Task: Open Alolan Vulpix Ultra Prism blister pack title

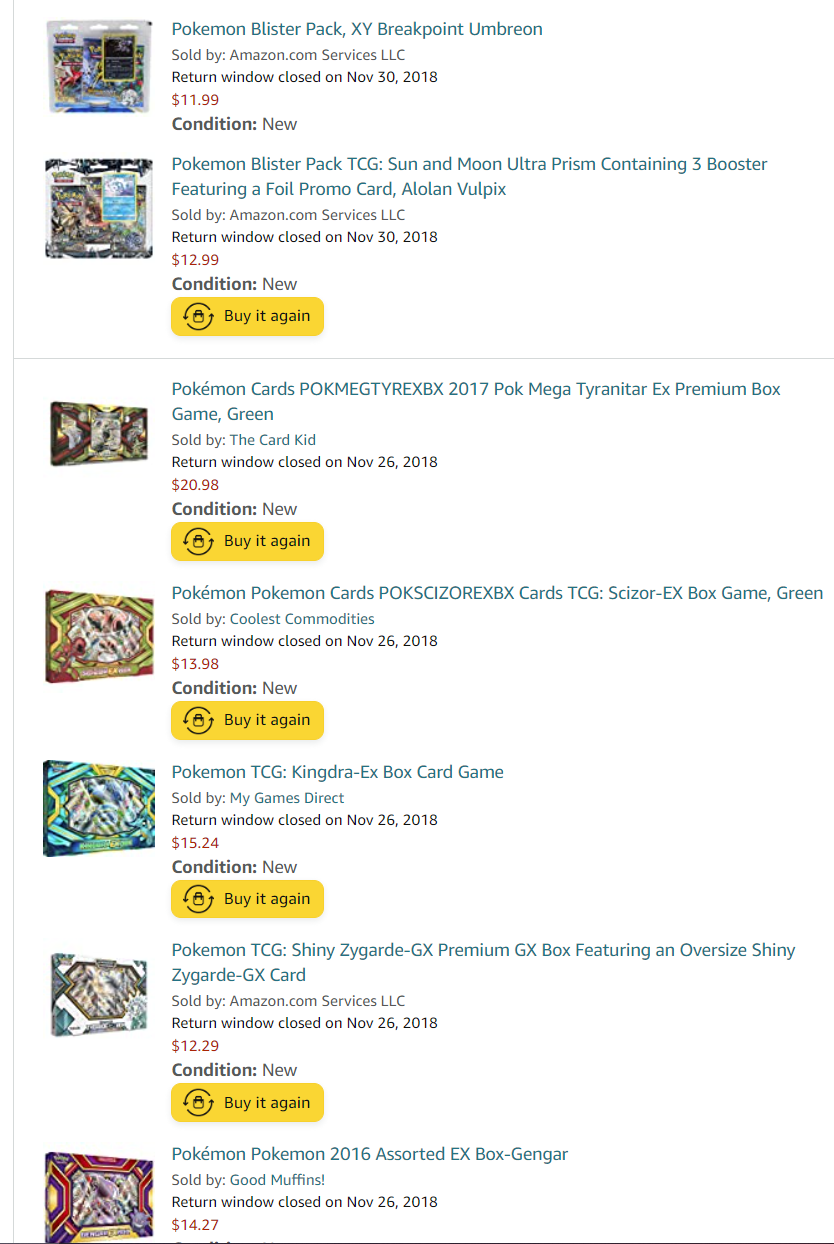Action: pos(469,176)
